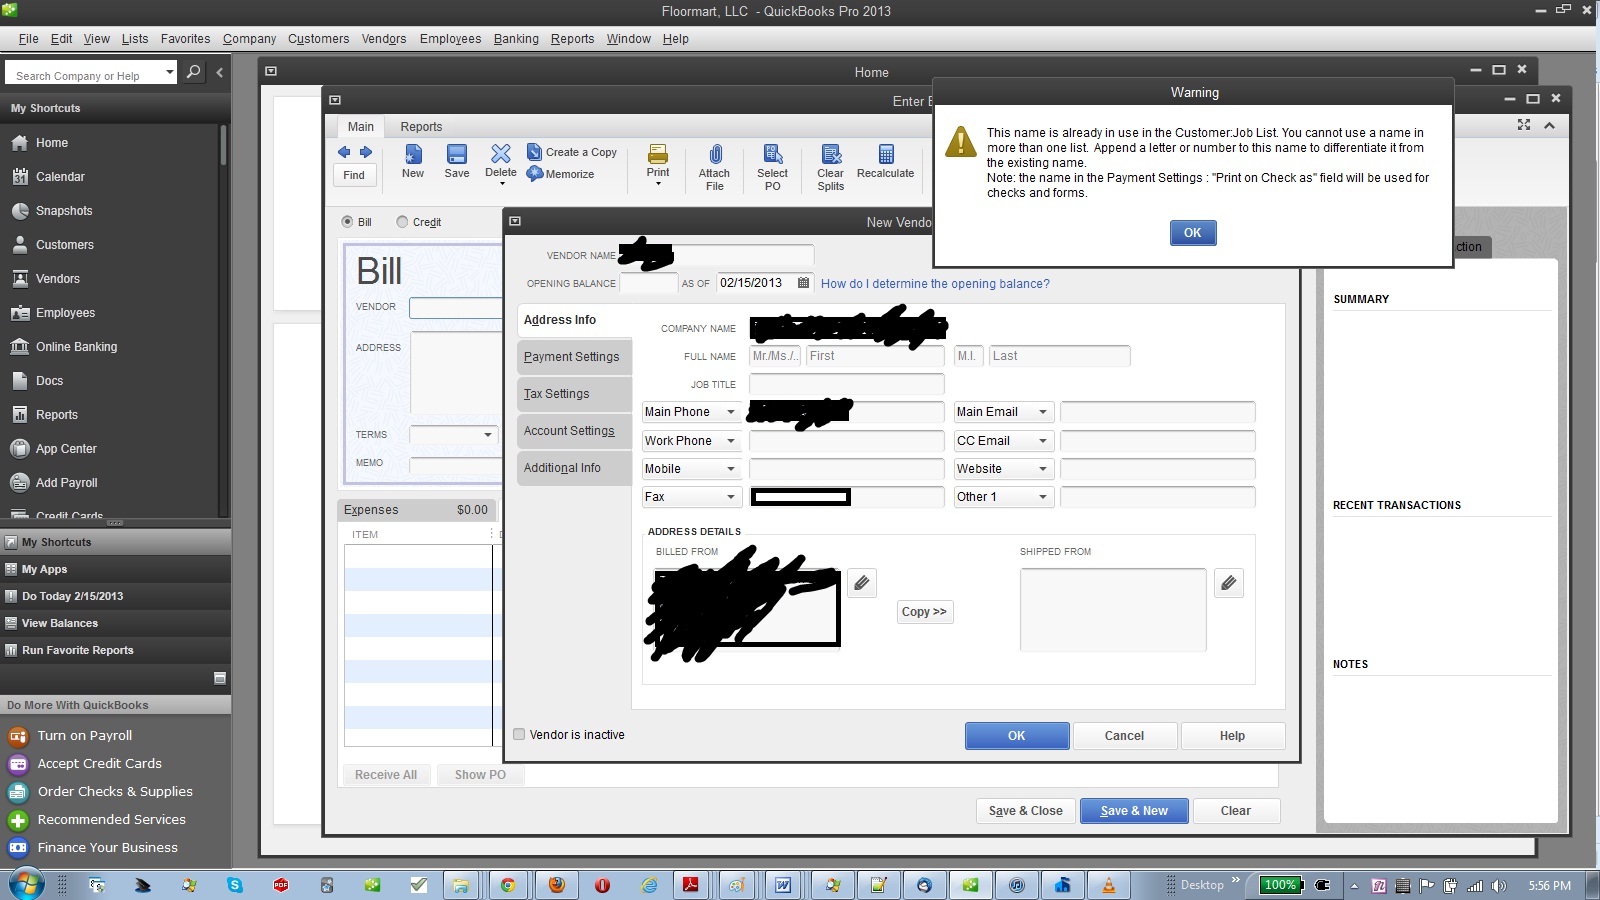The width and height of the screenshot is (1600, 900).
Task: Click the Select PO icon
Action: 773,154
